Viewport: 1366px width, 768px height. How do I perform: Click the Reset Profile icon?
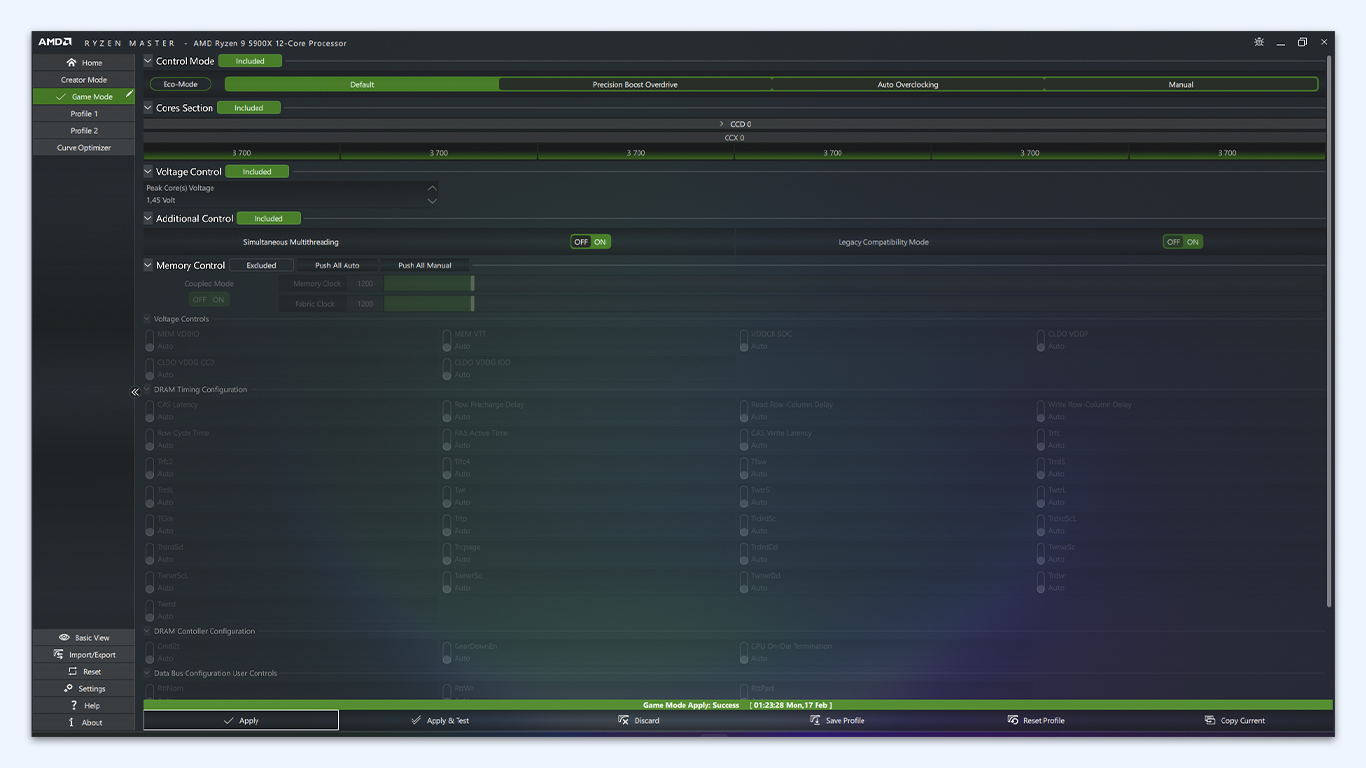coord(1013,720)
